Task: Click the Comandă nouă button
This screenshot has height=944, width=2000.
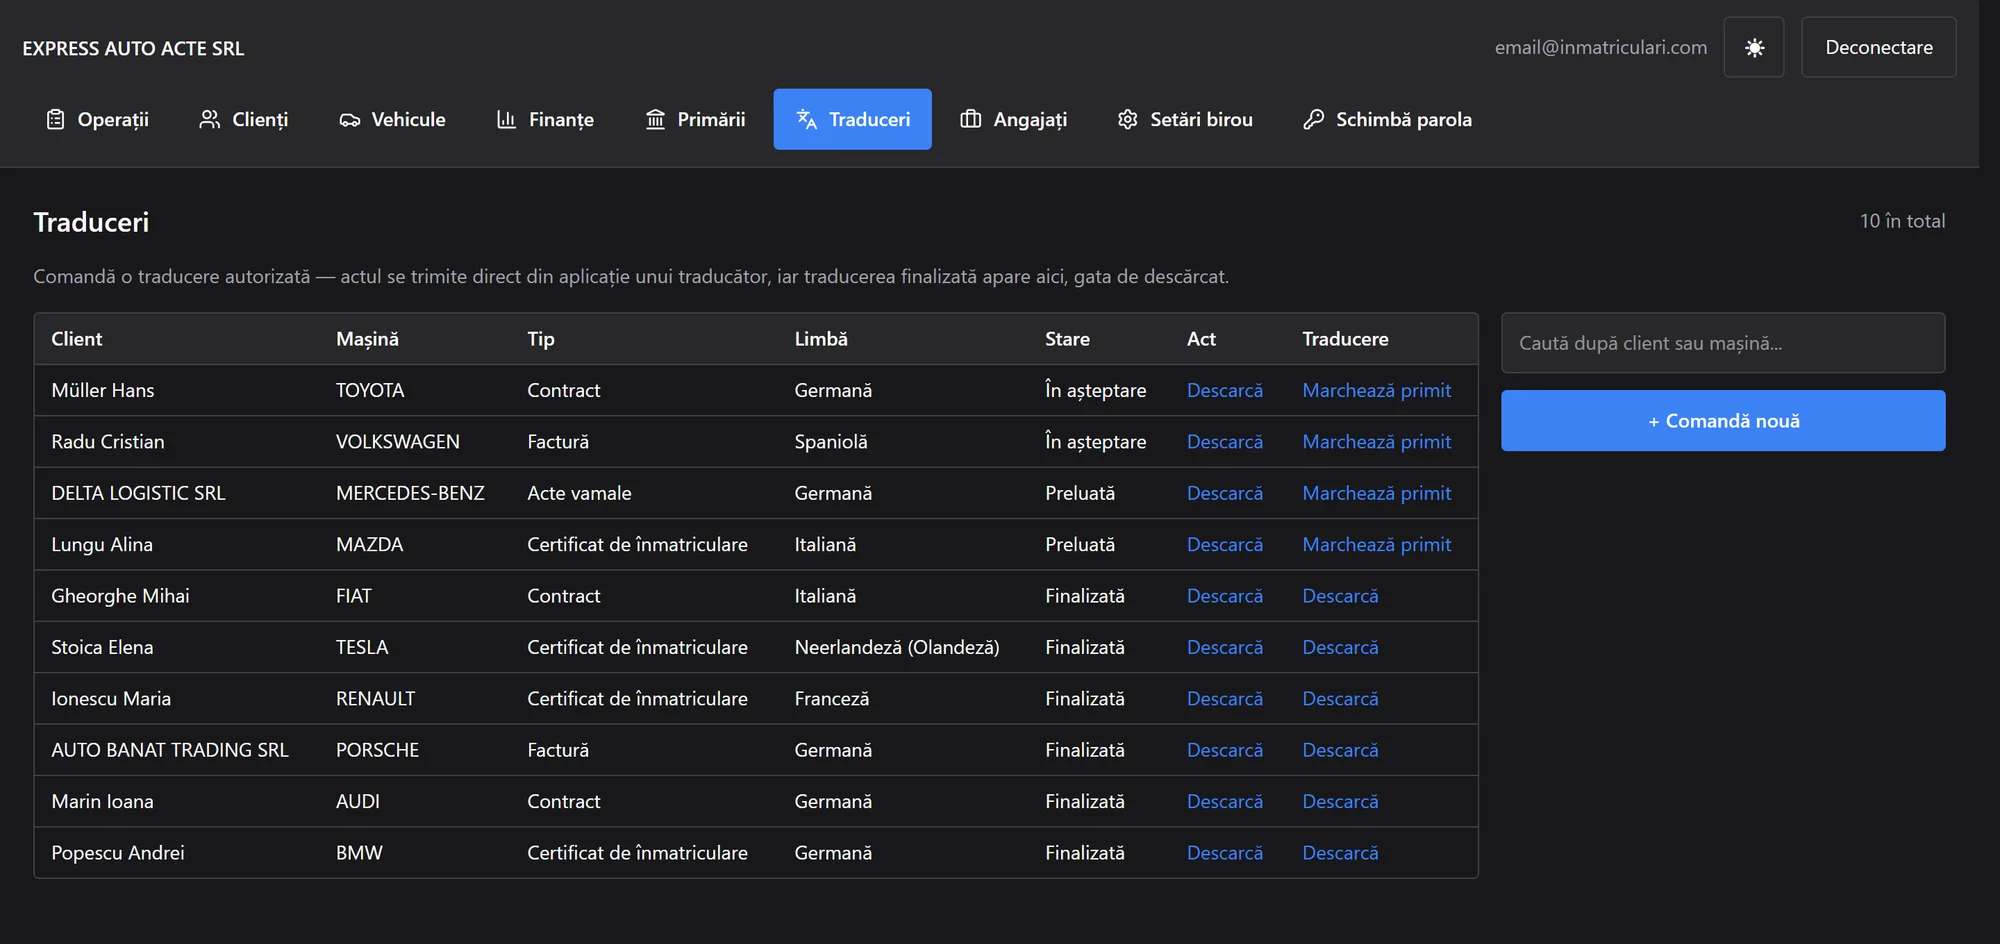Action: point(1723,421)
